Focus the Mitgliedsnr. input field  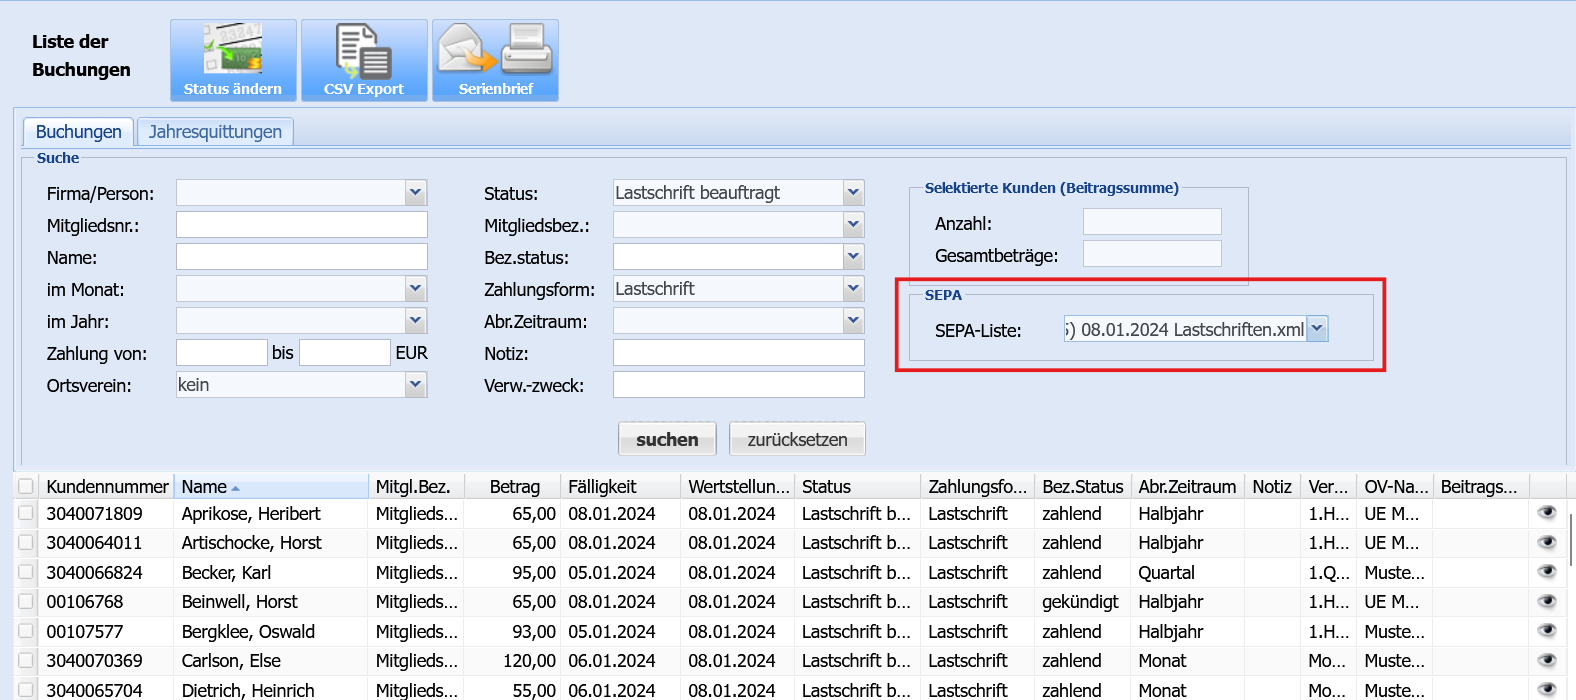[x=302, y=225]
